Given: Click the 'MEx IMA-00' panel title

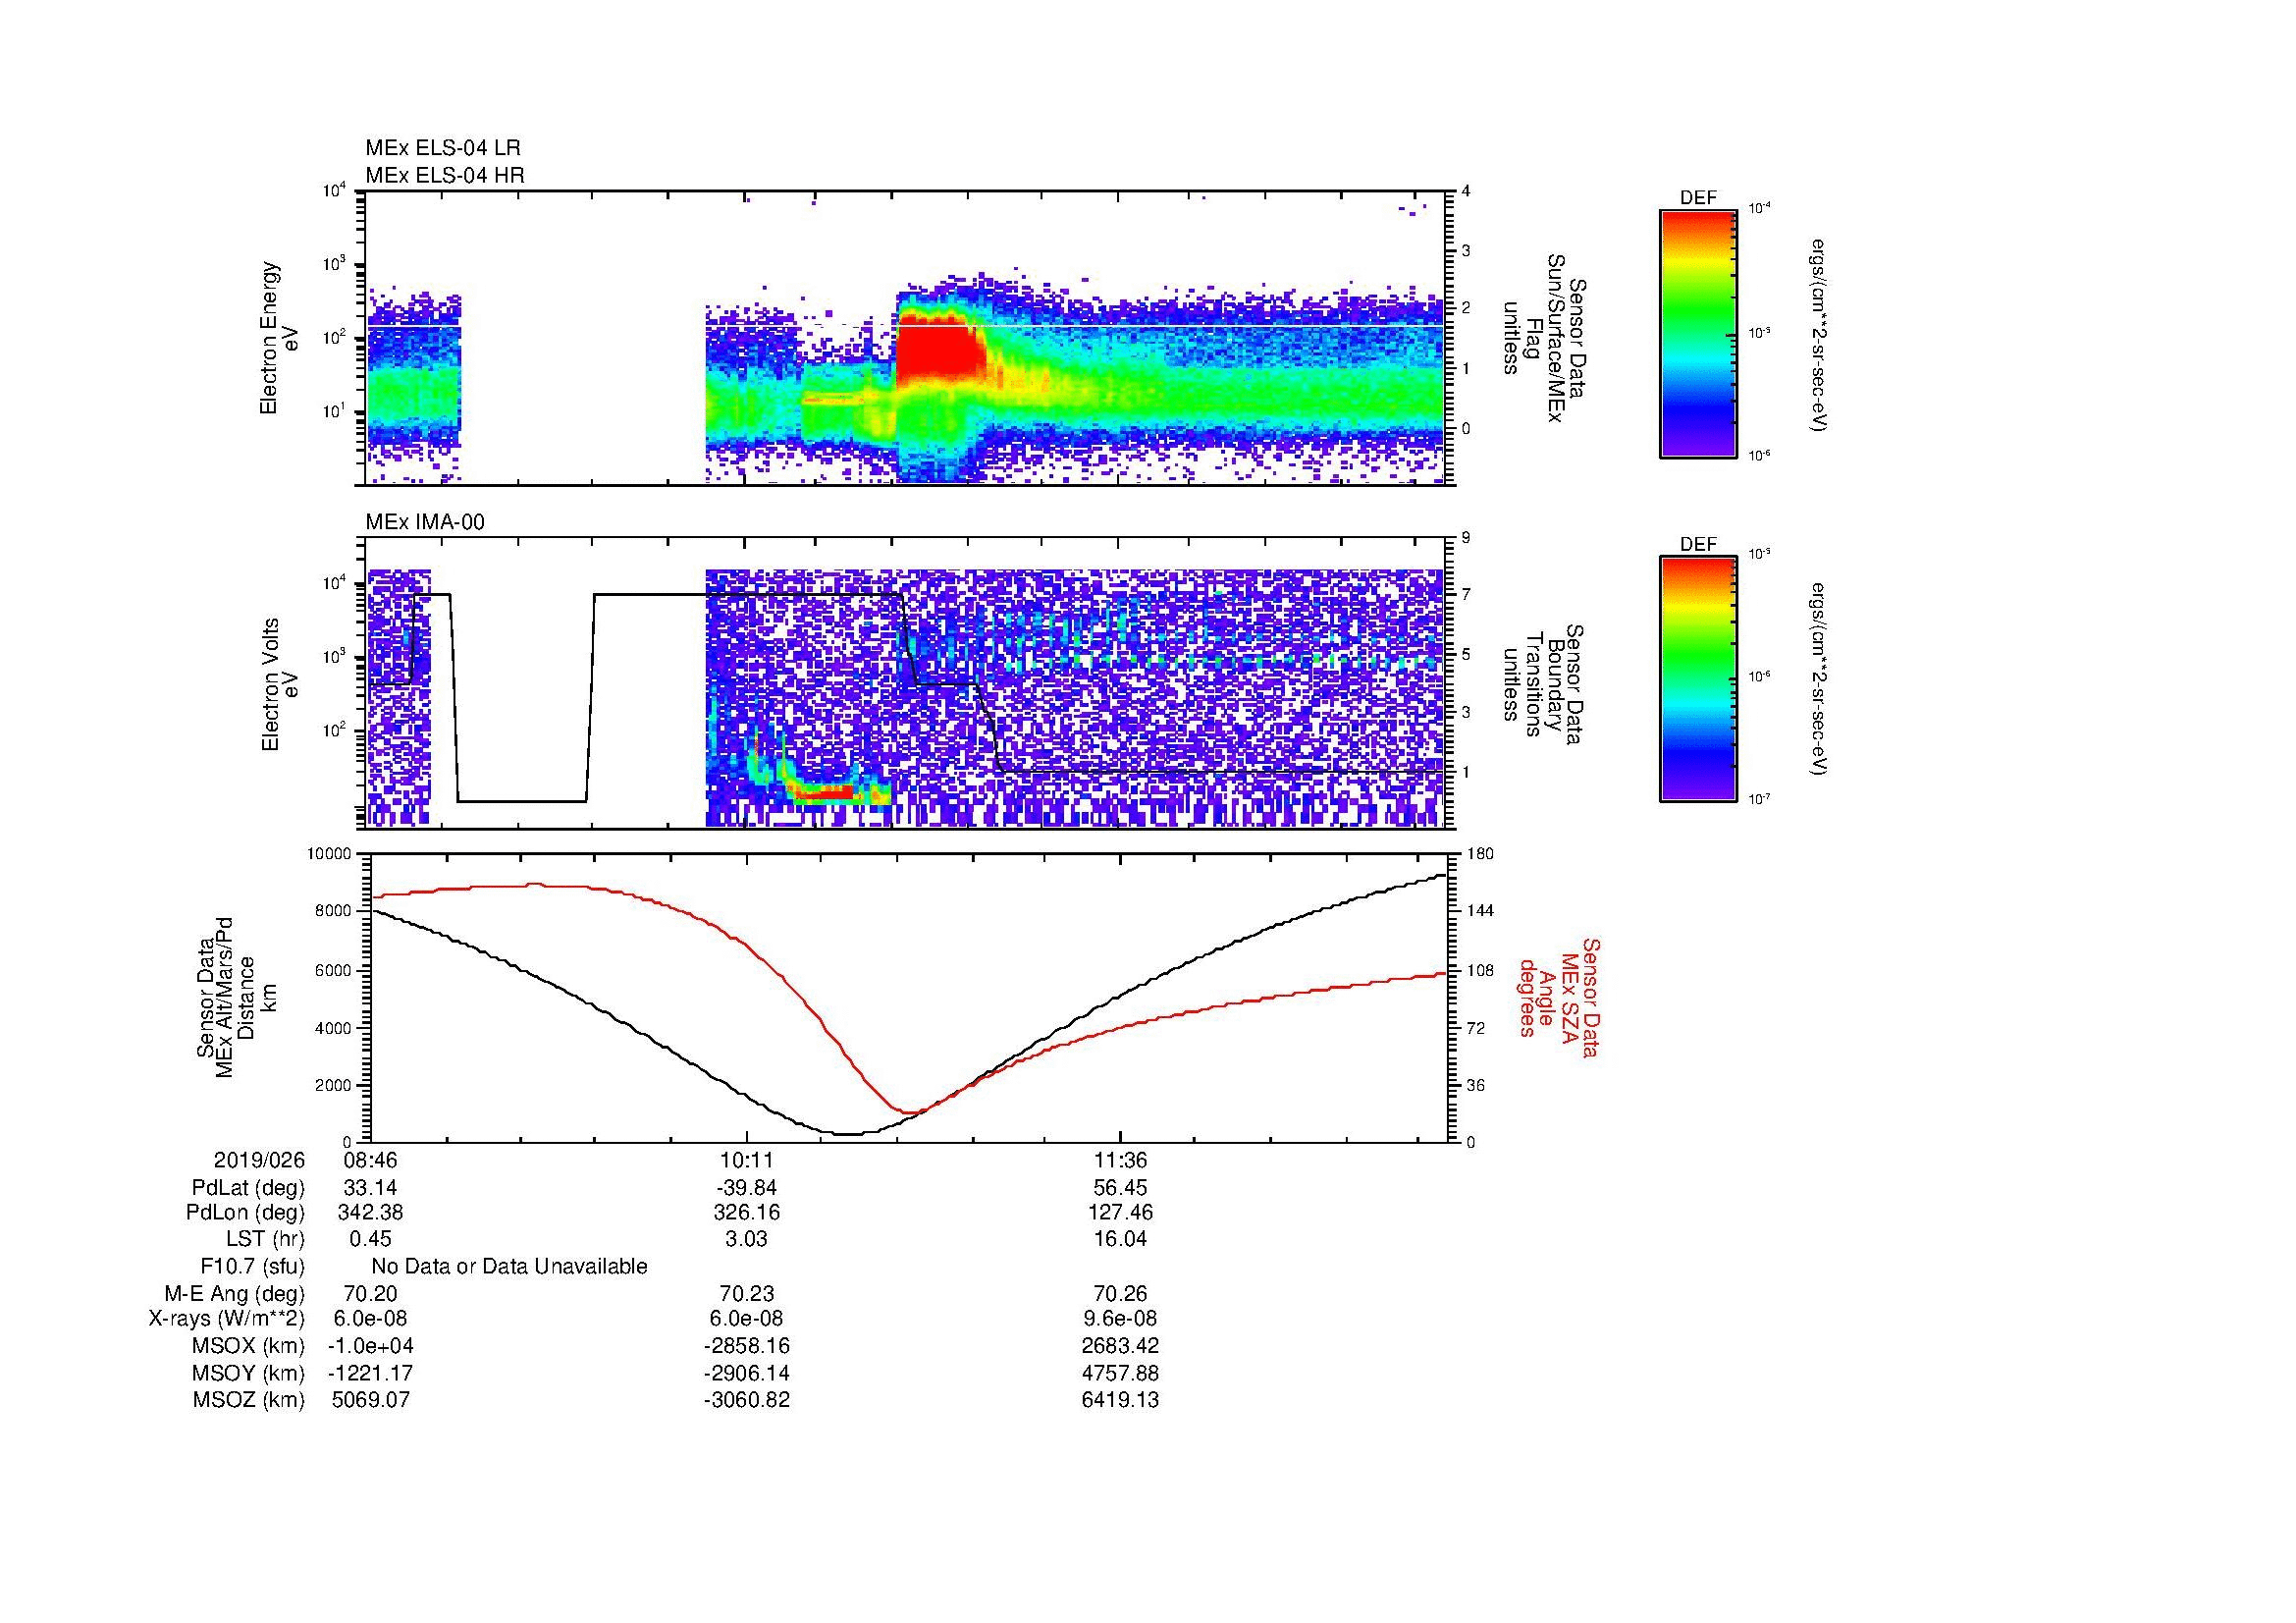Looking at the screenshot, I should pyautogui.click(x=425, y=522).
